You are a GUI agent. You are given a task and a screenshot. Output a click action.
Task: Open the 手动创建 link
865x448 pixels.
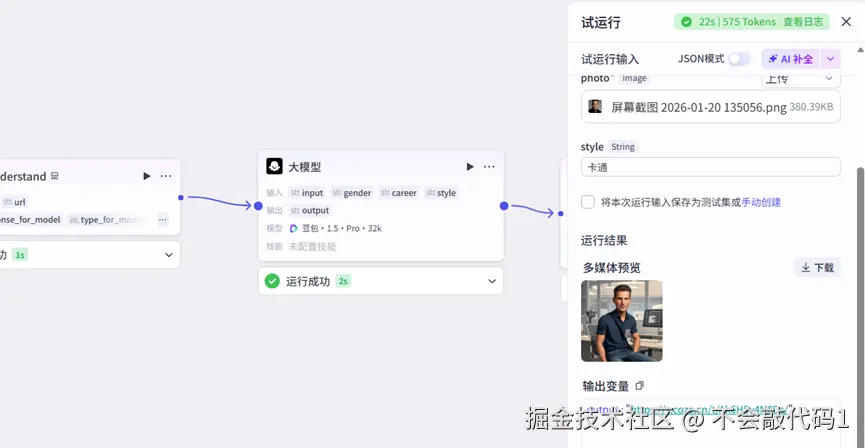click(x=761, y=202)
